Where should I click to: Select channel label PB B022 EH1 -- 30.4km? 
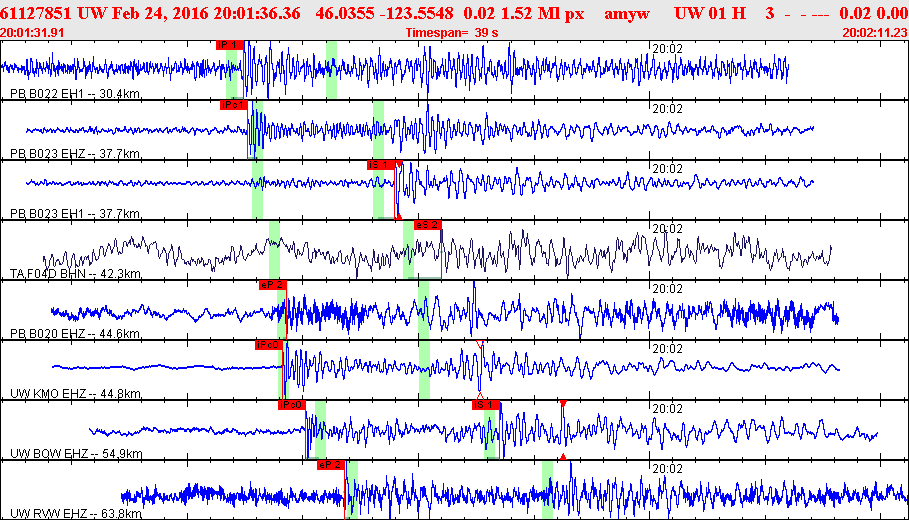75,94
